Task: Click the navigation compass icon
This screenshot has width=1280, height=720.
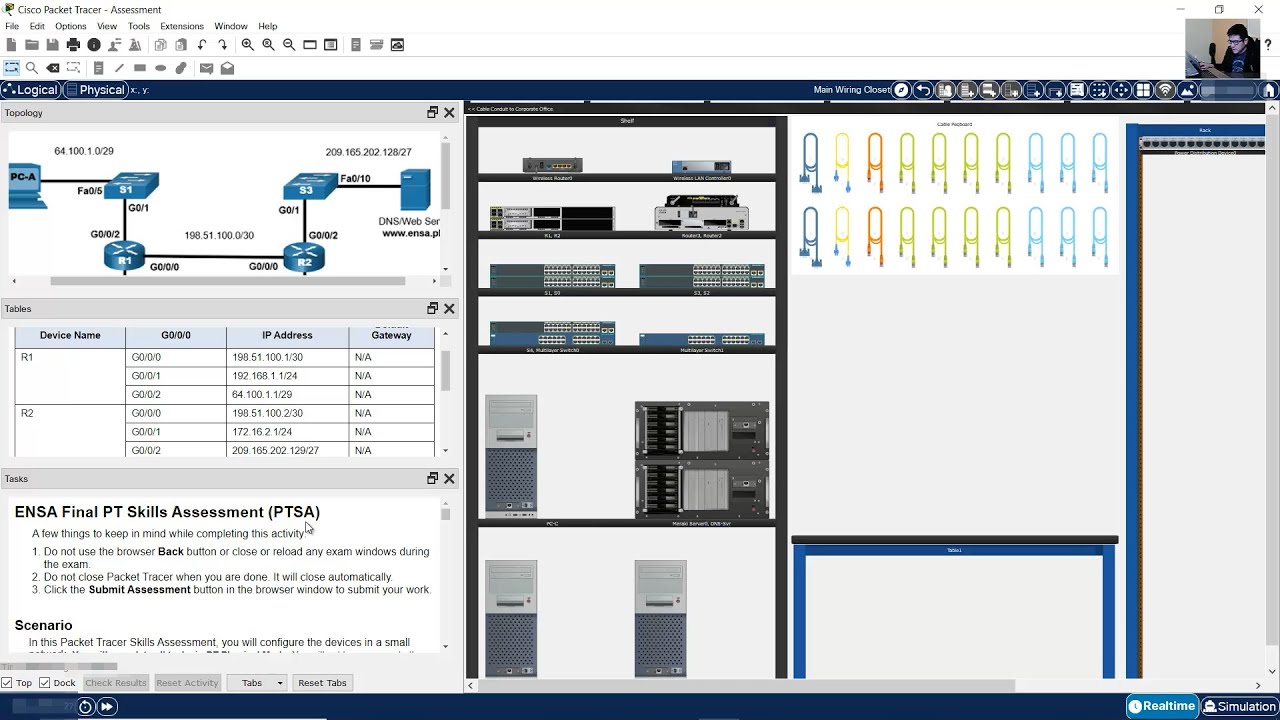Action: [901, 90]
